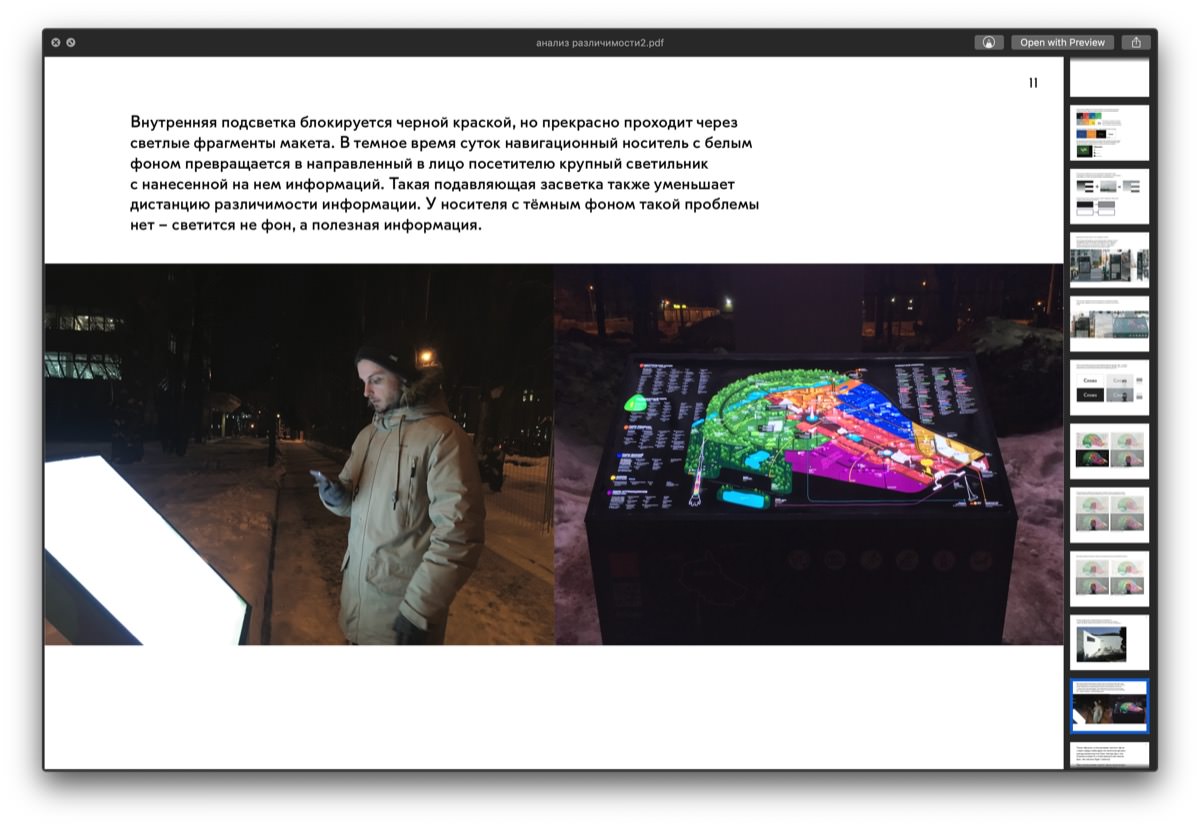Open the Share menu icon

1136,43
